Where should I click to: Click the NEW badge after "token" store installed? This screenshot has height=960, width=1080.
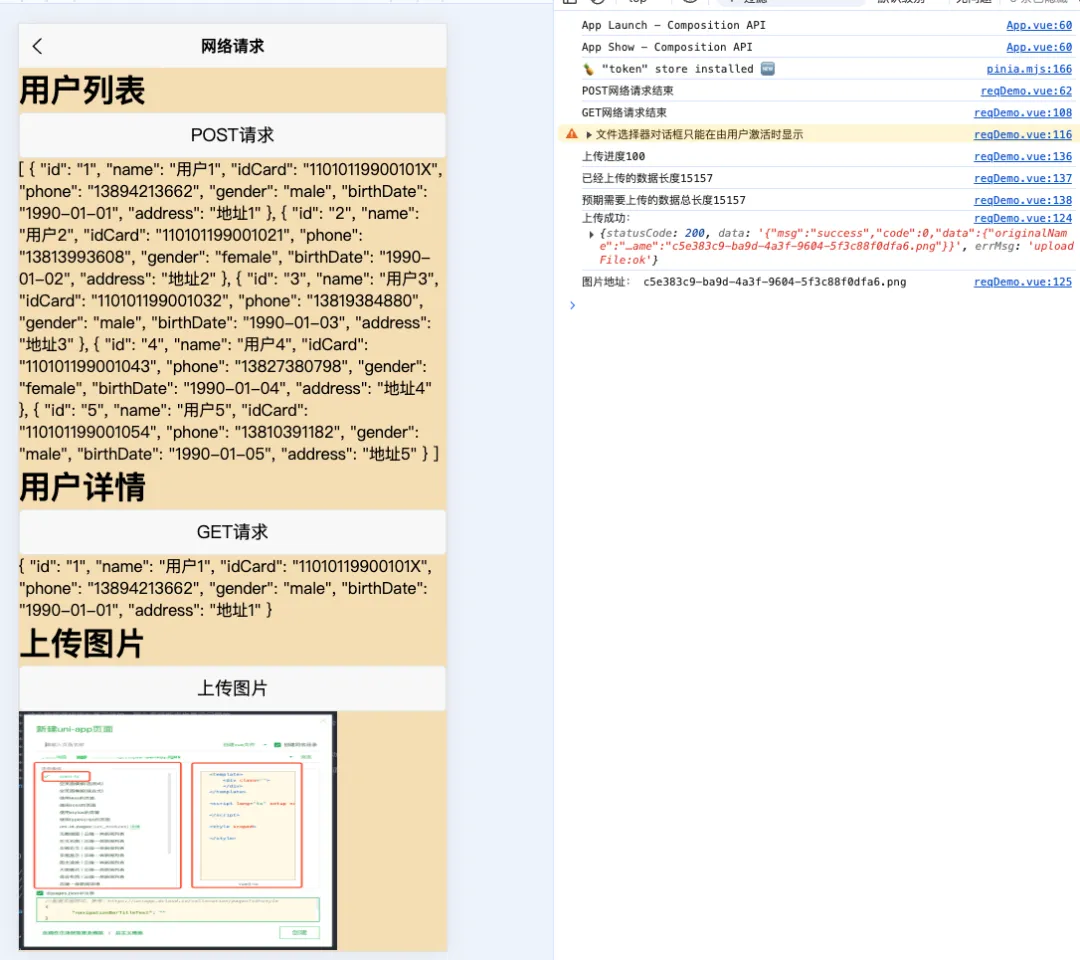tap(767, 69)
